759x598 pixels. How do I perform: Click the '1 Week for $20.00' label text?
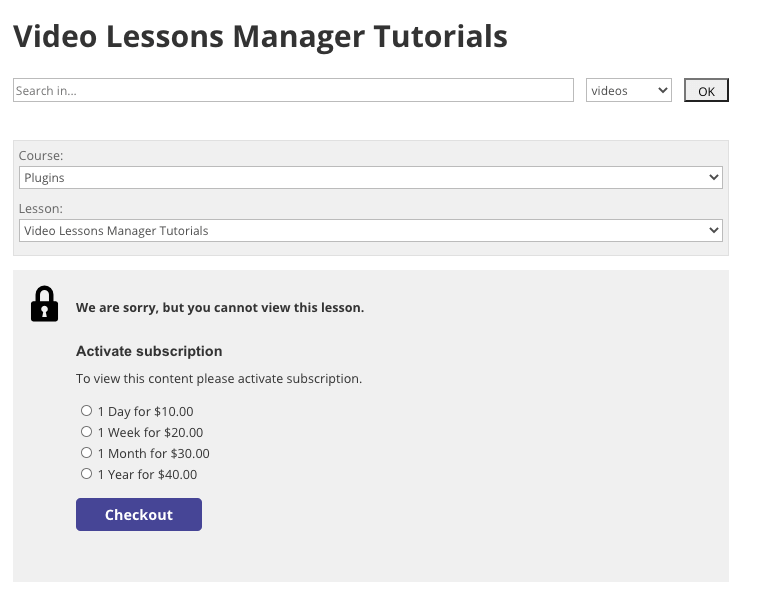[x=150, y=433]
